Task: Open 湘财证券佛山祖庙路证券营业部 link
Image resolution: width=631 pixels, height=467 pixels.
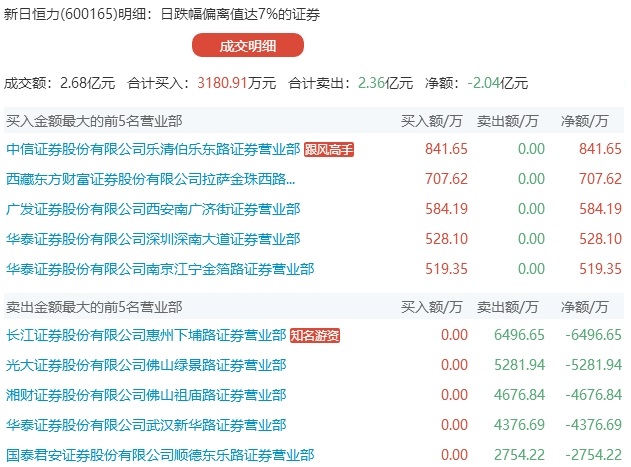Action: pos(146,395)
